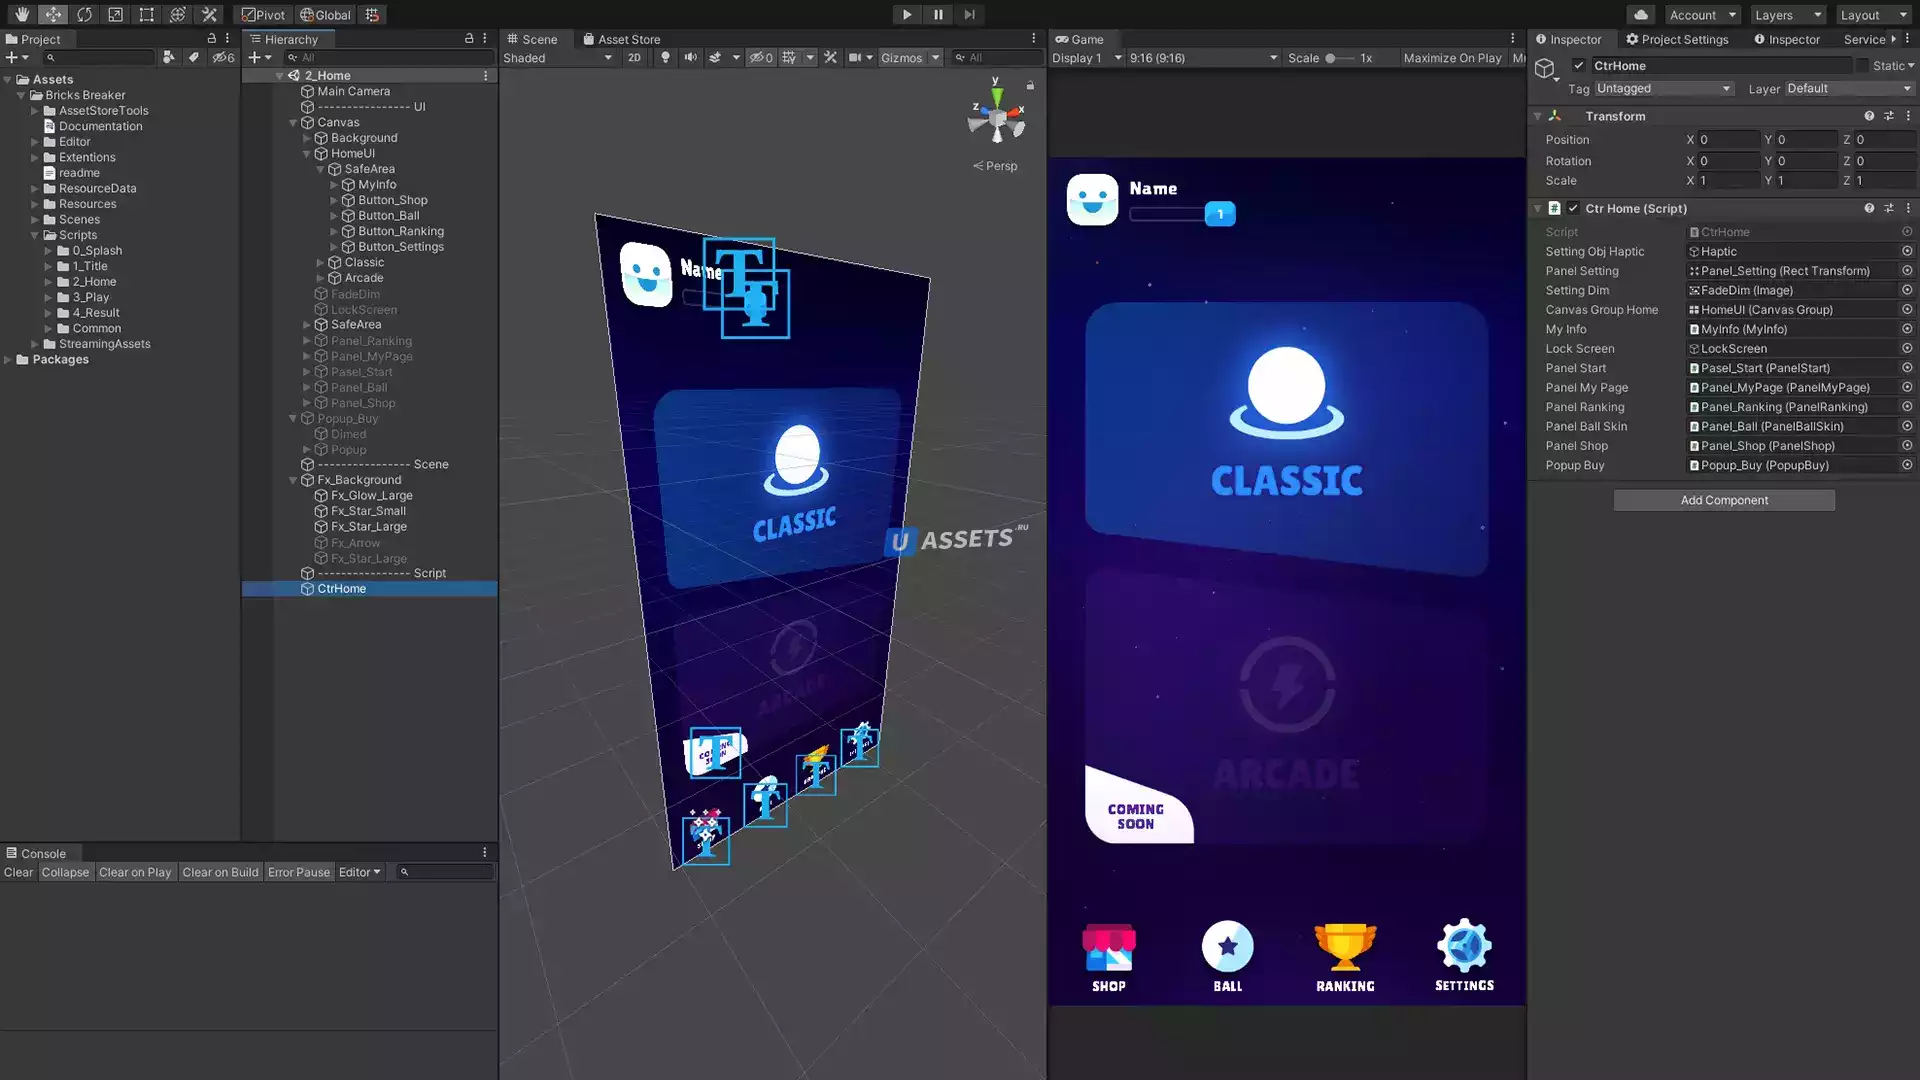Select the Rect transform tool
This screenshot has width=1920, height=1080.
coord(146,15)
